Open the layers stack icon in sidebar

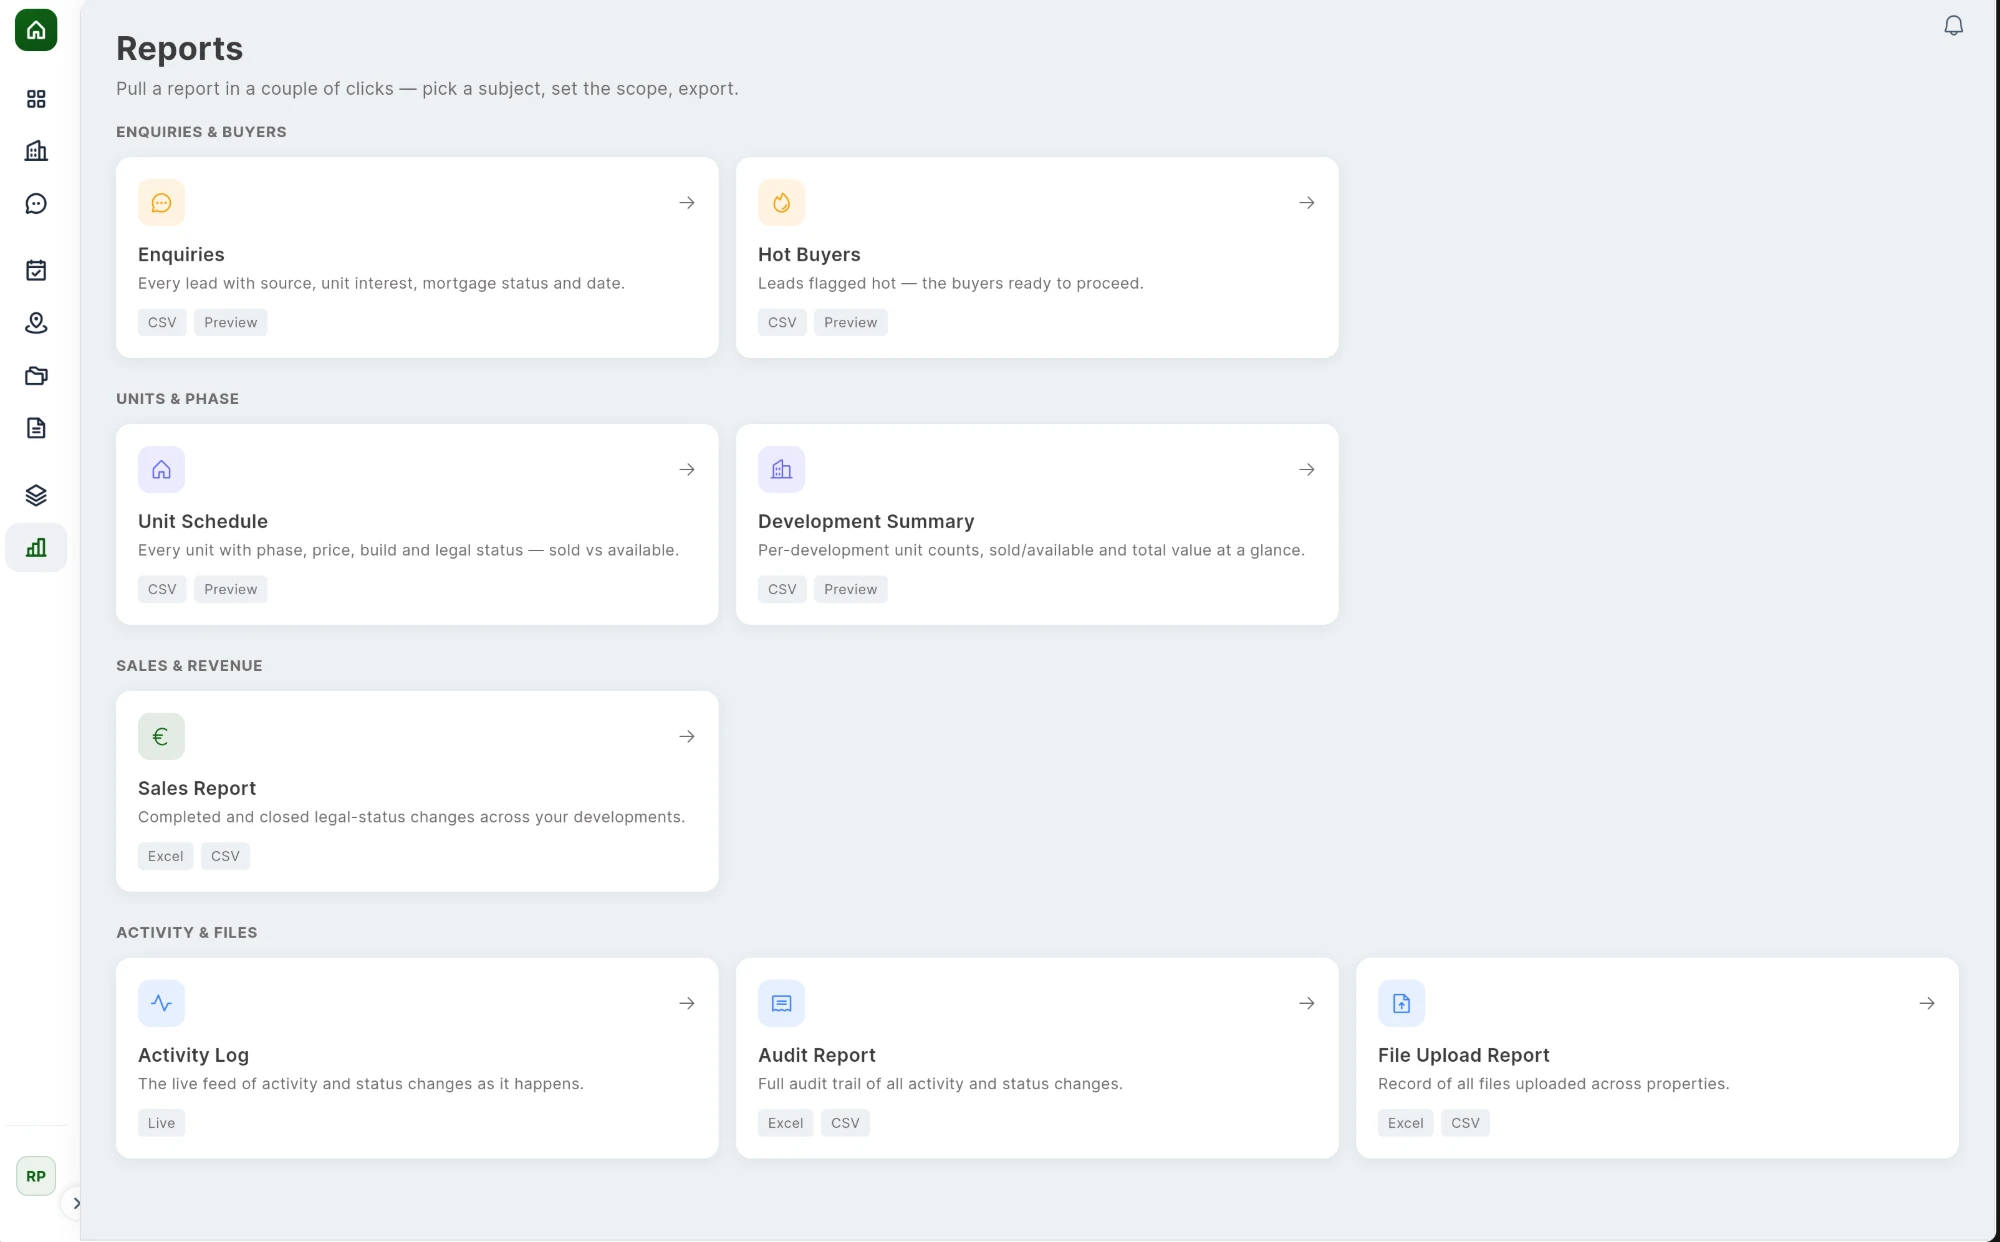(x=36, y=495)
